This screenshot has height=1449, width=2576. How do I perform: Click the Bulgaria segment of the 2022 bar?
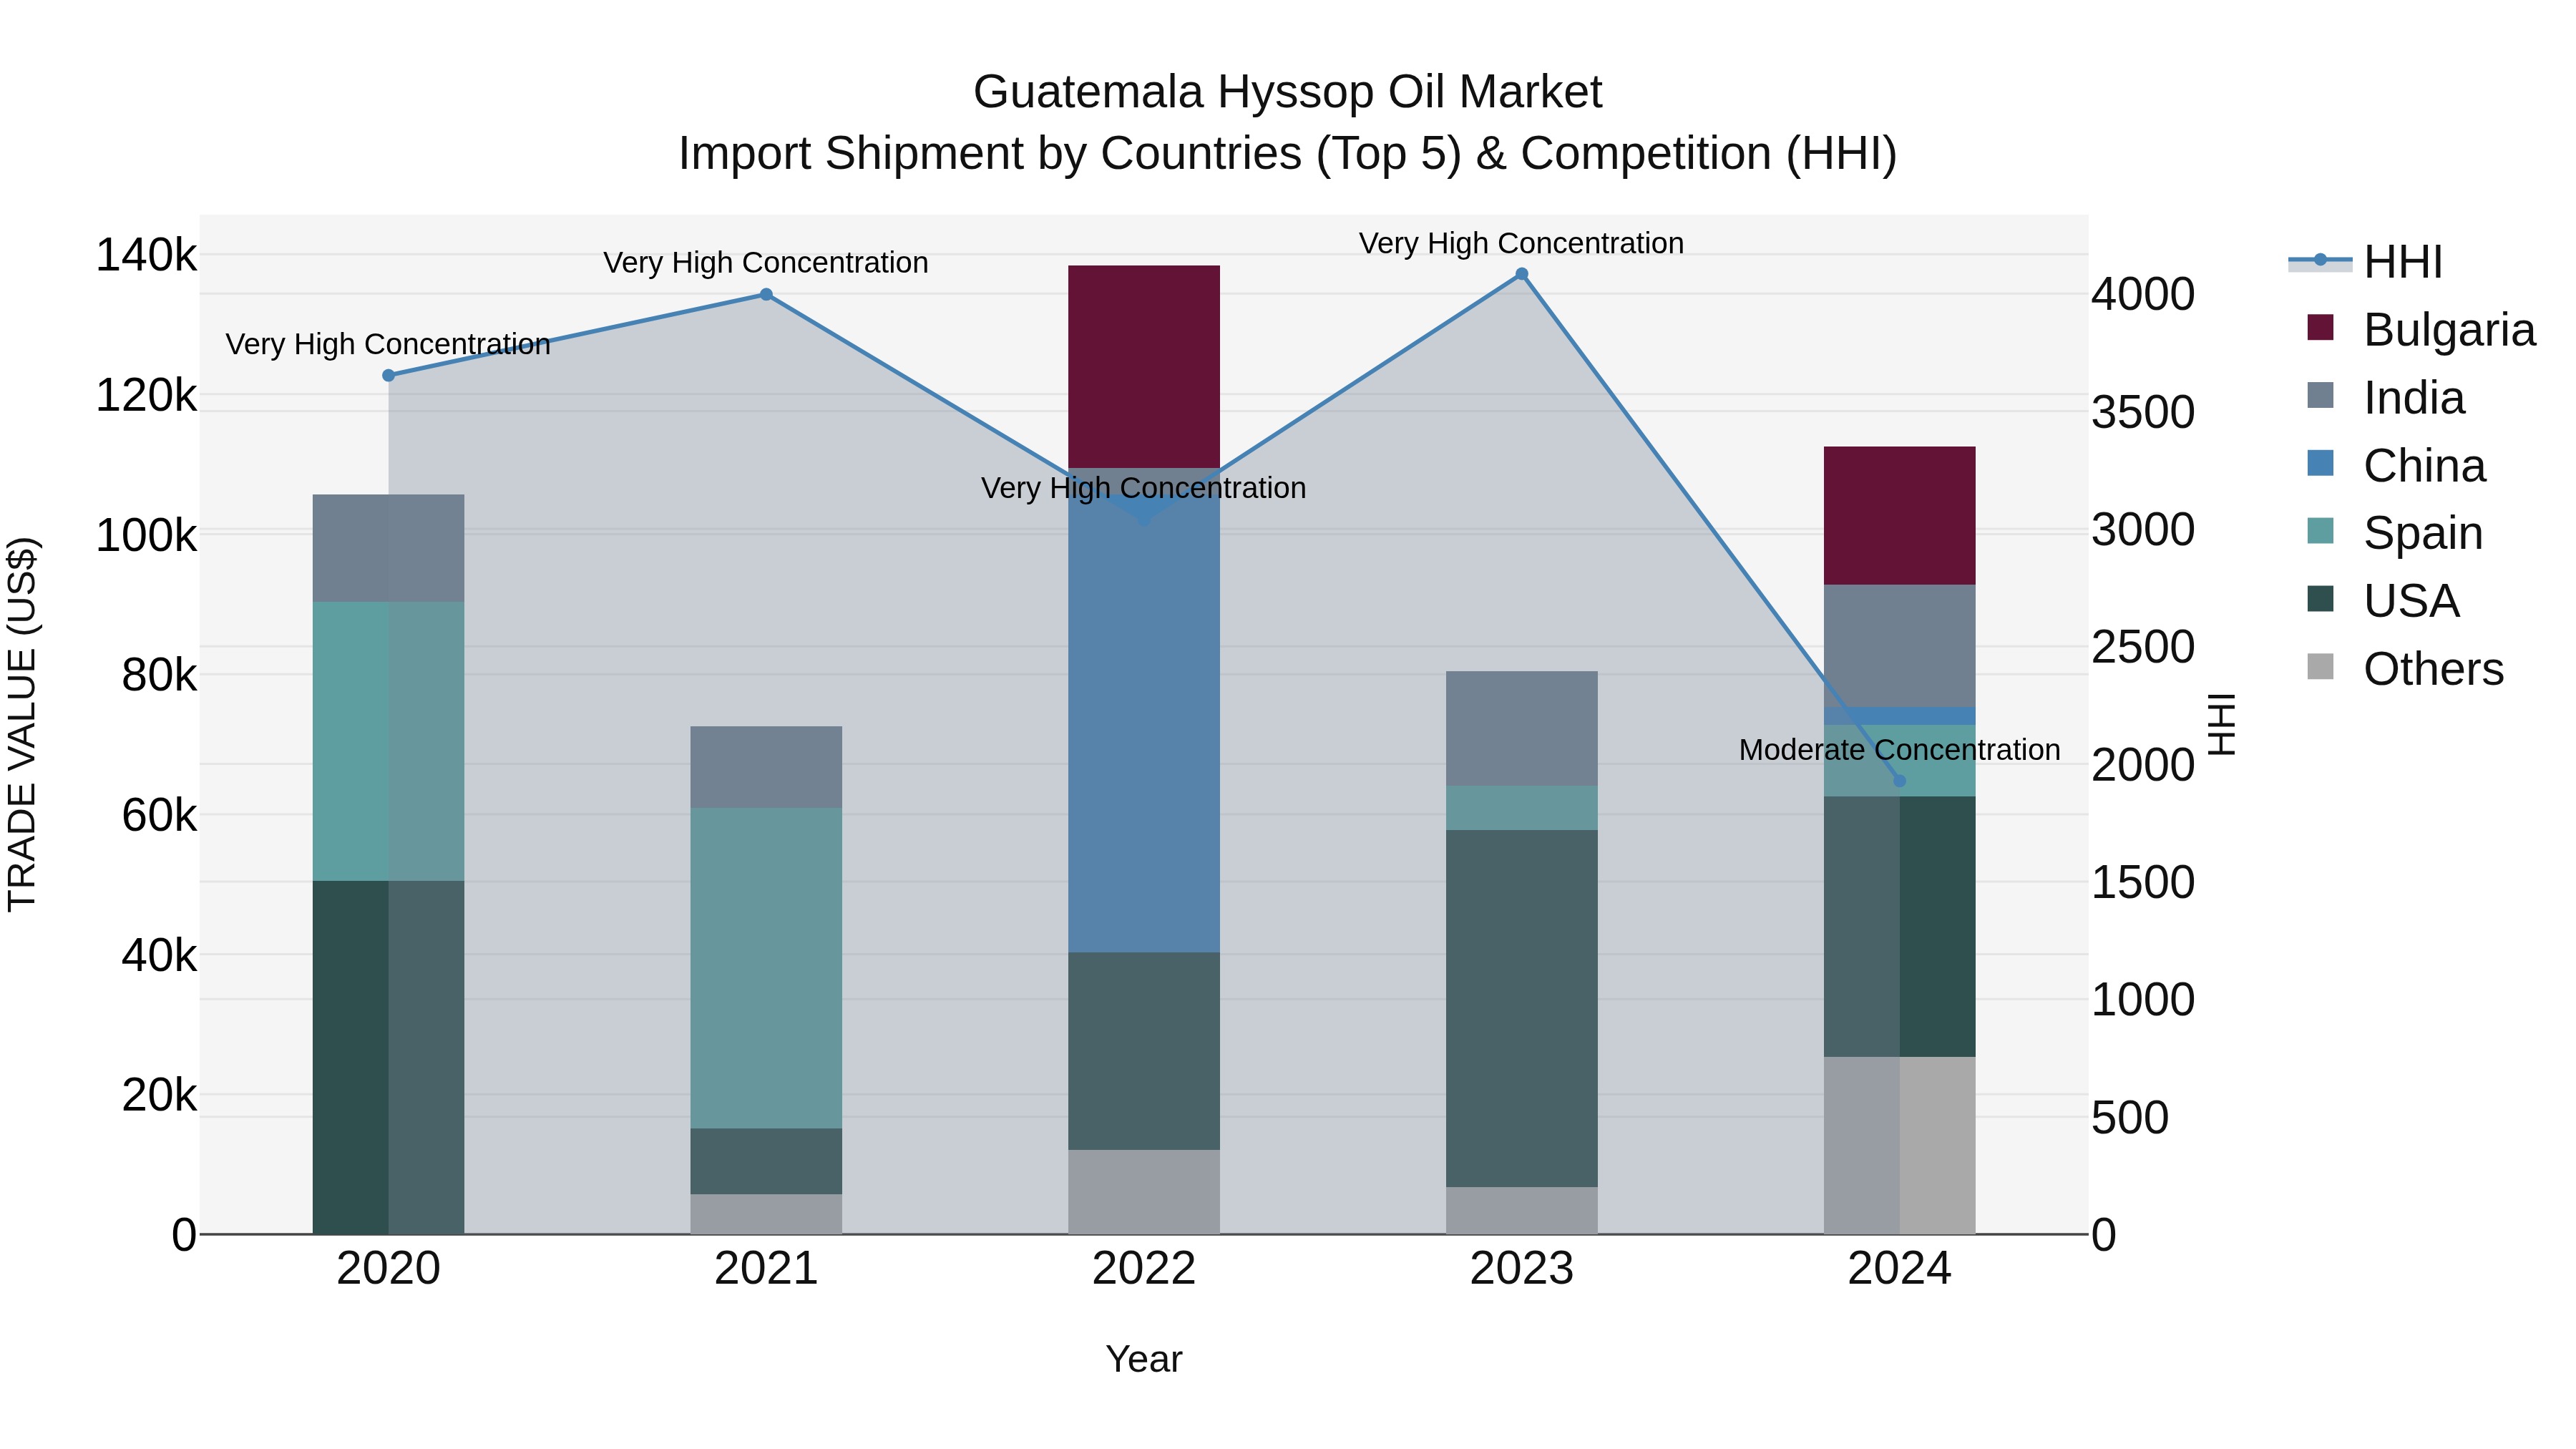1144,367
